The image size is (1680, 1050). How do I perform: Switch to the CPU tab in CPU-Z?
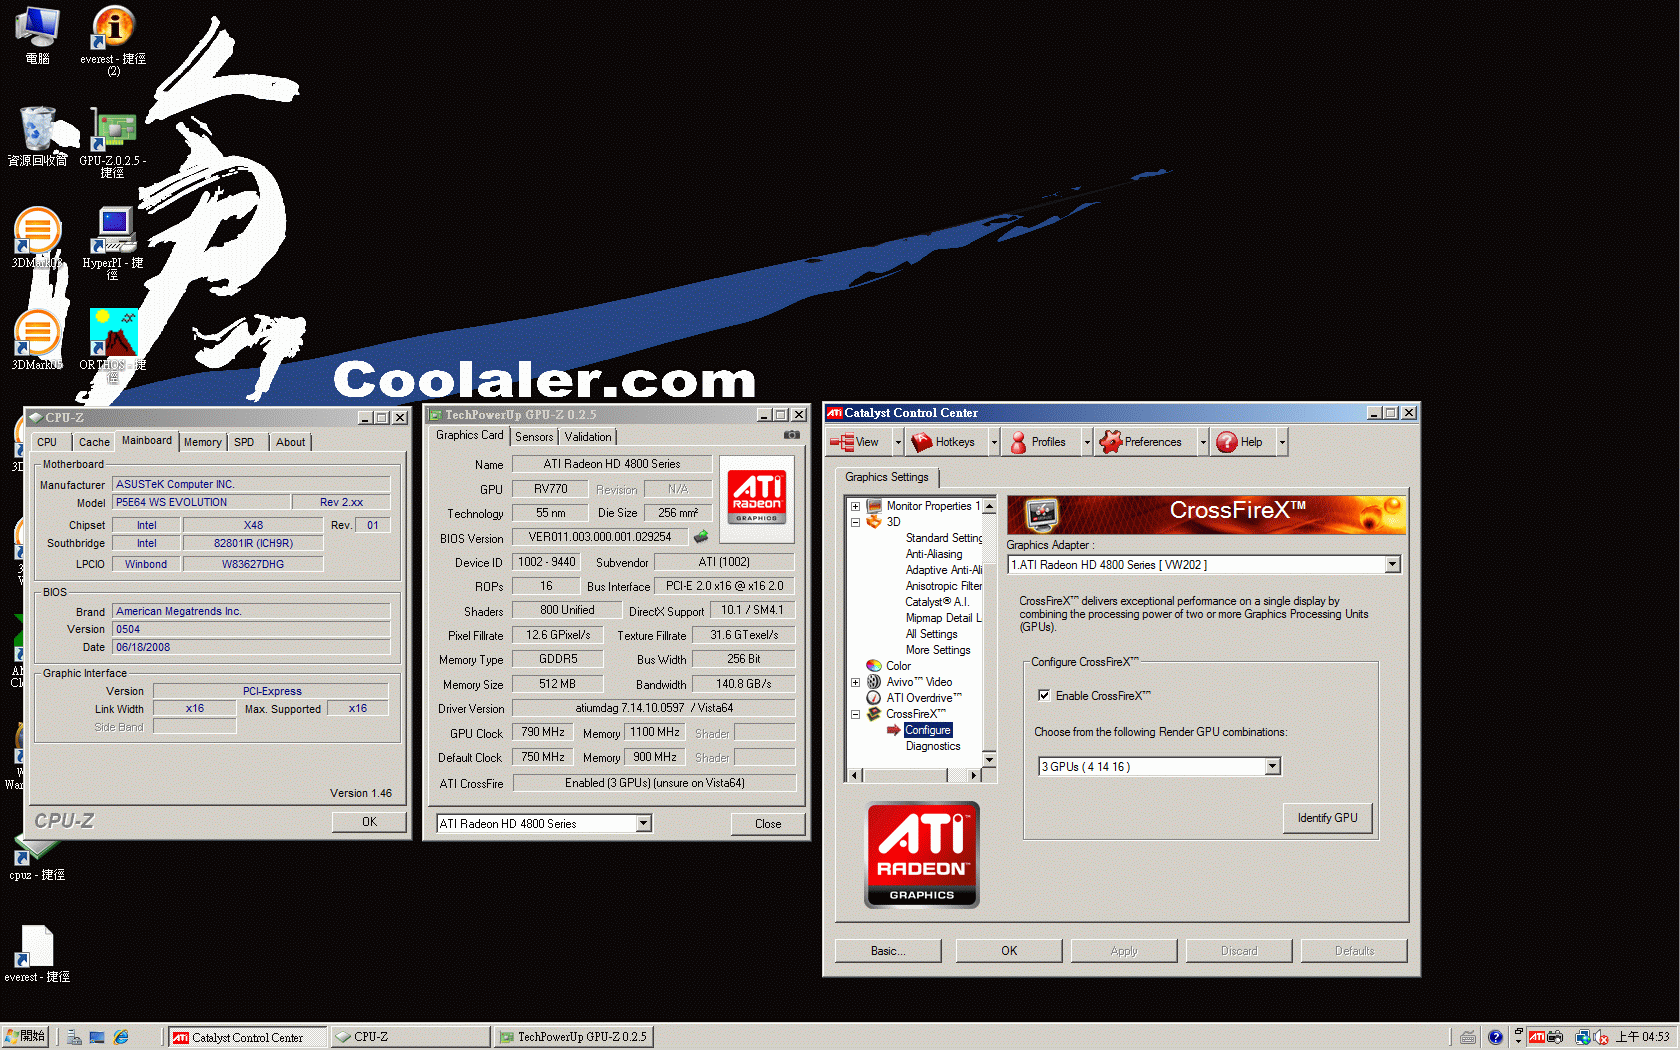coord(47,442)
